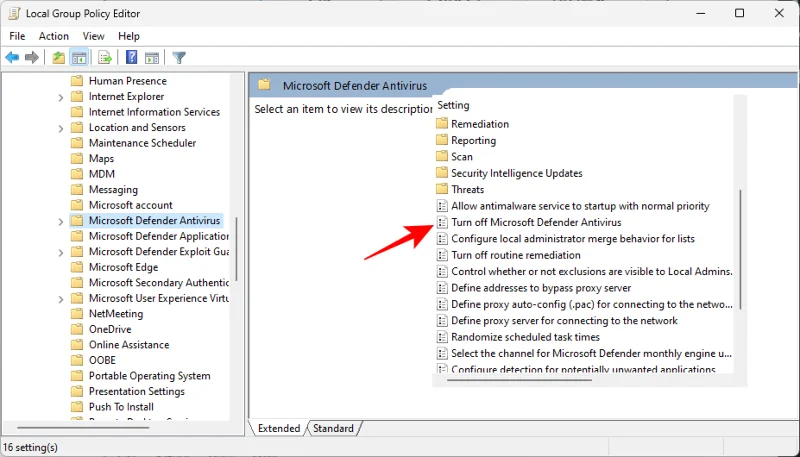800x457 pixels.
Task: Click the Remediation folder icon
Action: tap(442, 124)
